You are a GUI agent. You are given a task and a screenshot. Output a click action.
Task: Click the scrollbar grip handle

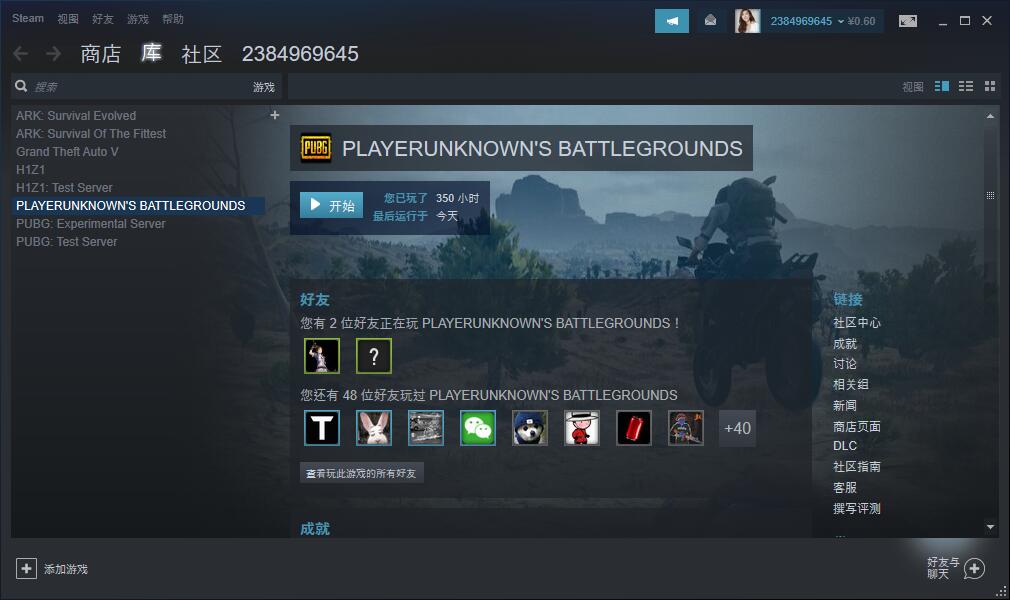[990, 195]
